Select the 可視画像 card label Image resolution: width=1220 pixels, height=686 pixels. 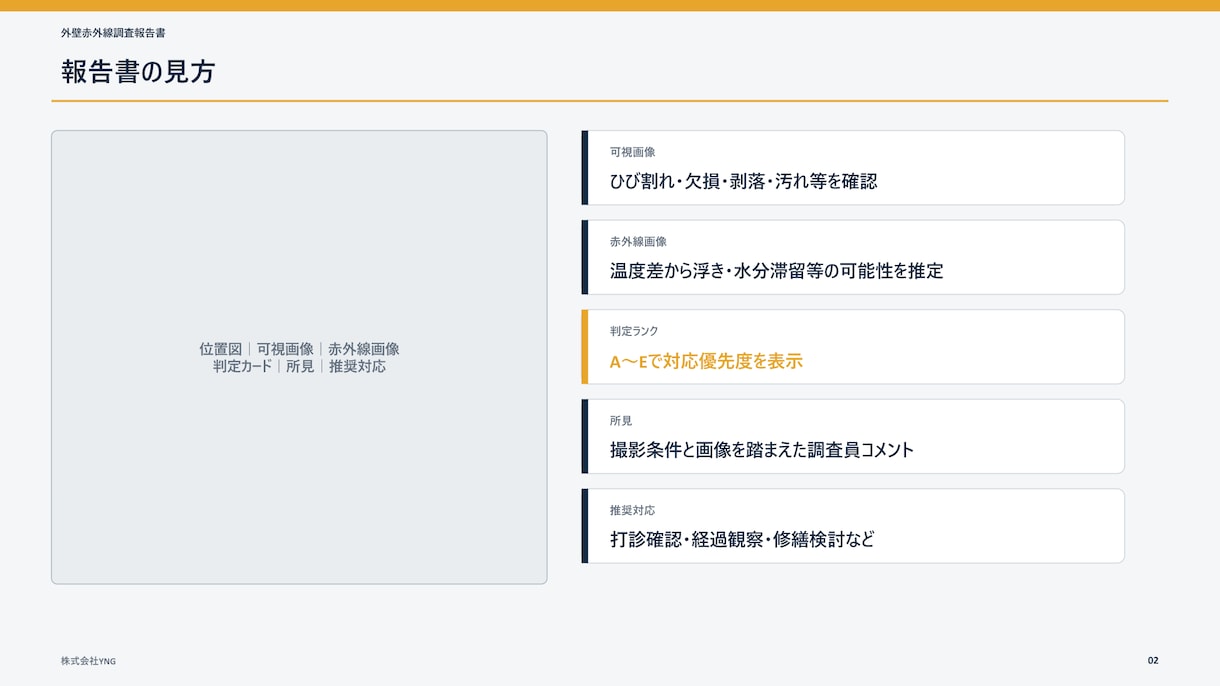tap(632, 152)
